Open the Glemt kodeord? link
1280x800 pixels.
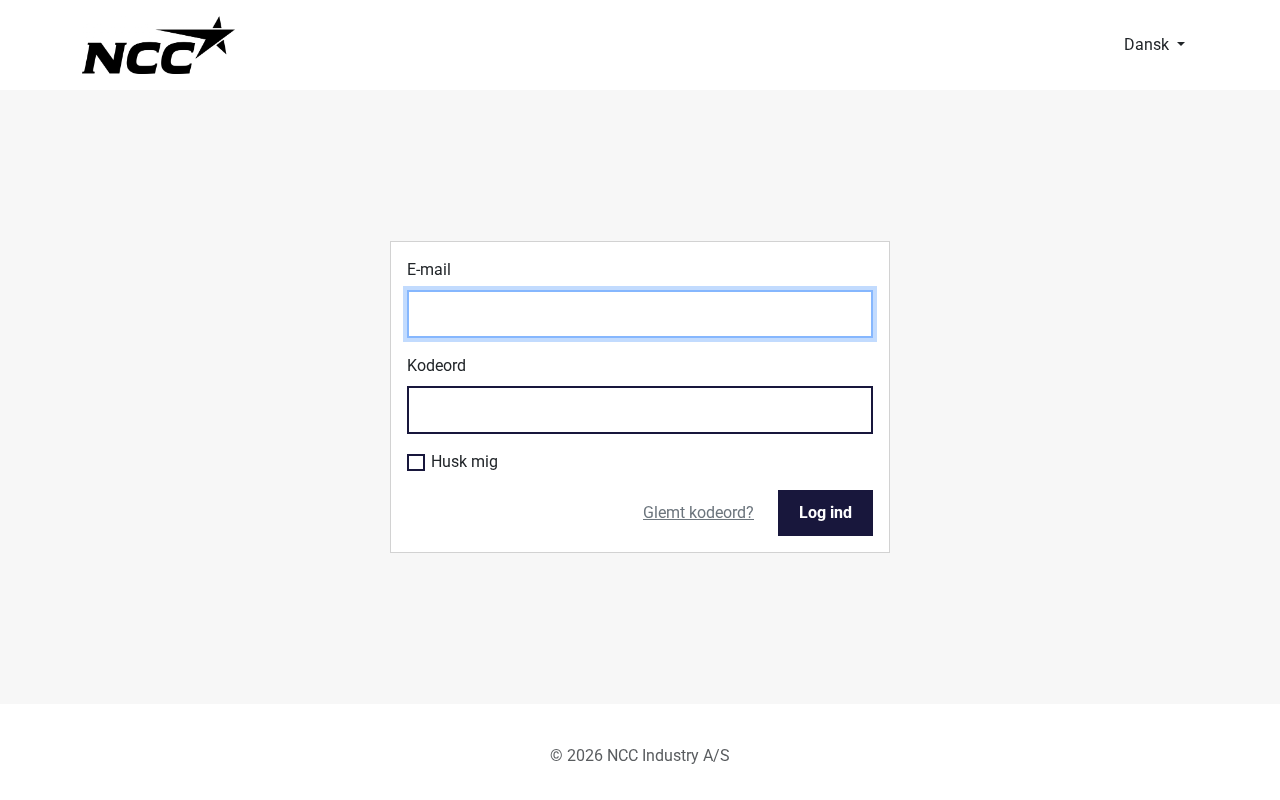coord(698,513)
